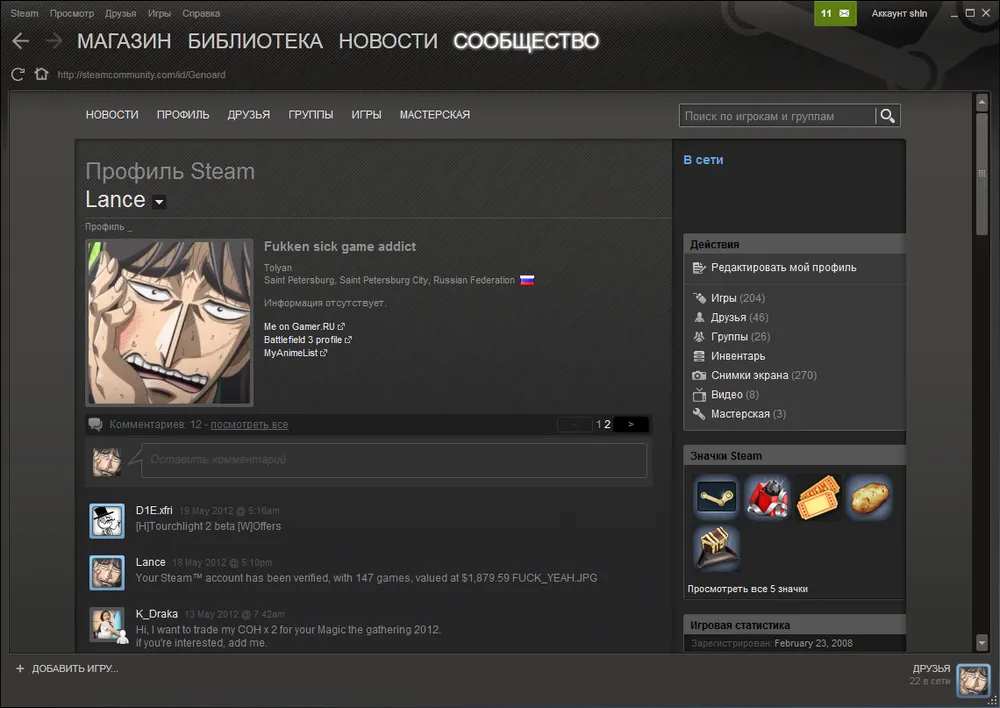The image size is (1000, 708).
Task: Focus the player and group search field
Action: [x=777, y=116]
